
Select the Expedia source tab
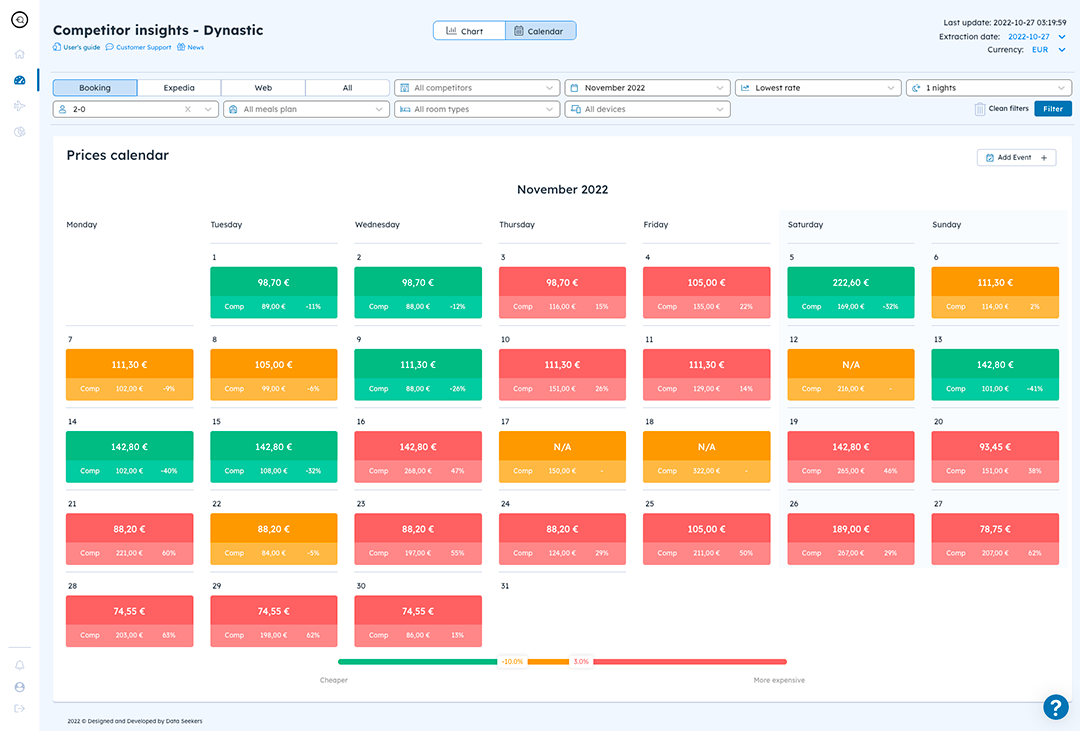(x=179, y=87)
